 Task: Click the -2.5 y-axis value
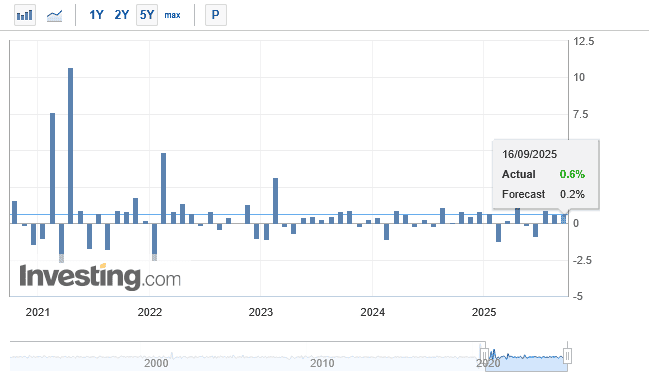(x=582, y=260)
